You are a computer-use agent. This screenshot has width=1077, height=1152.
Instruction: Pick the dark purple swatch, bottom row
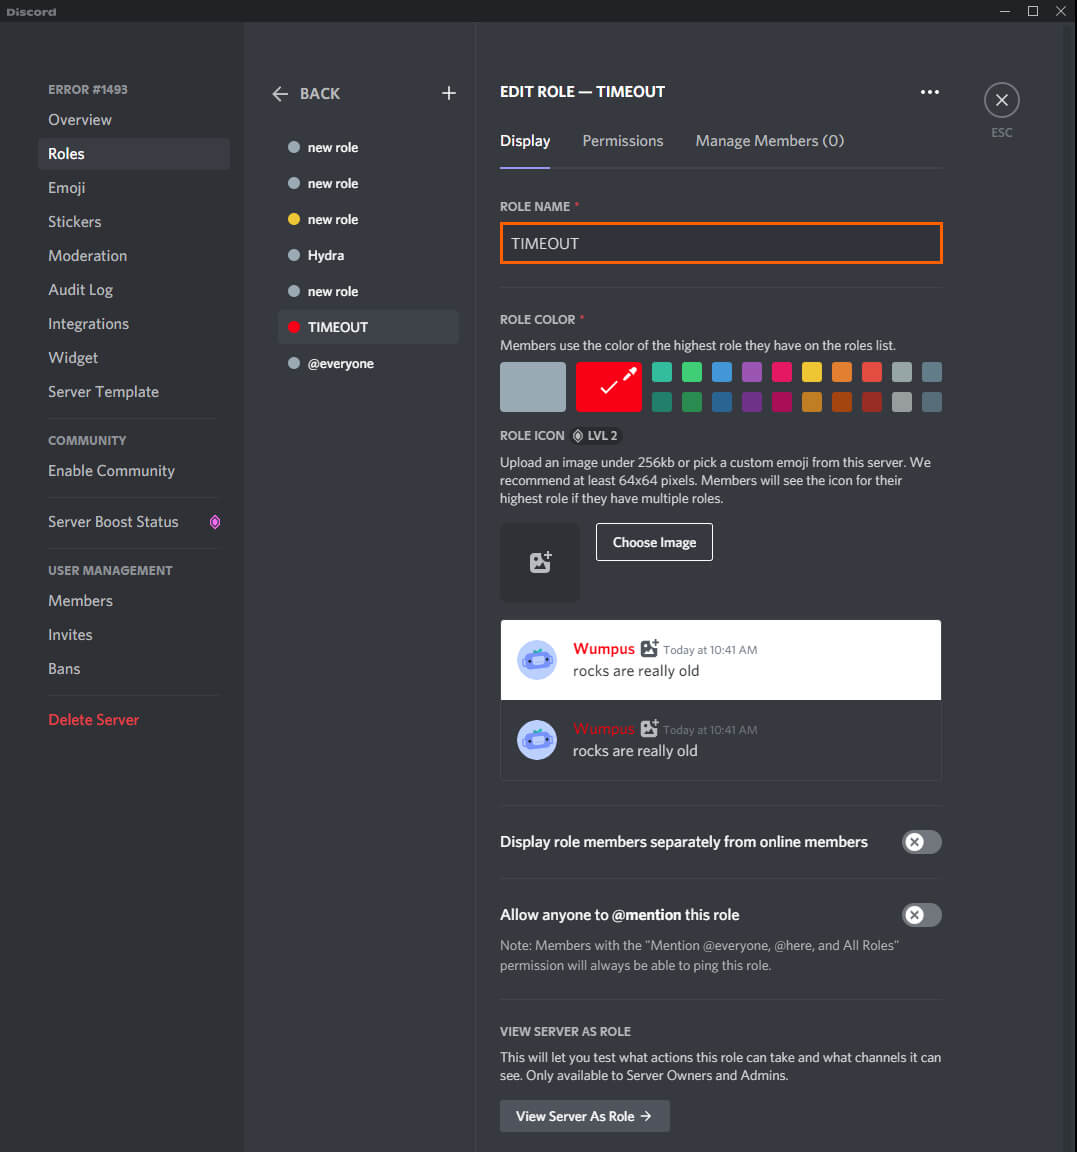(x=752, y=402)
